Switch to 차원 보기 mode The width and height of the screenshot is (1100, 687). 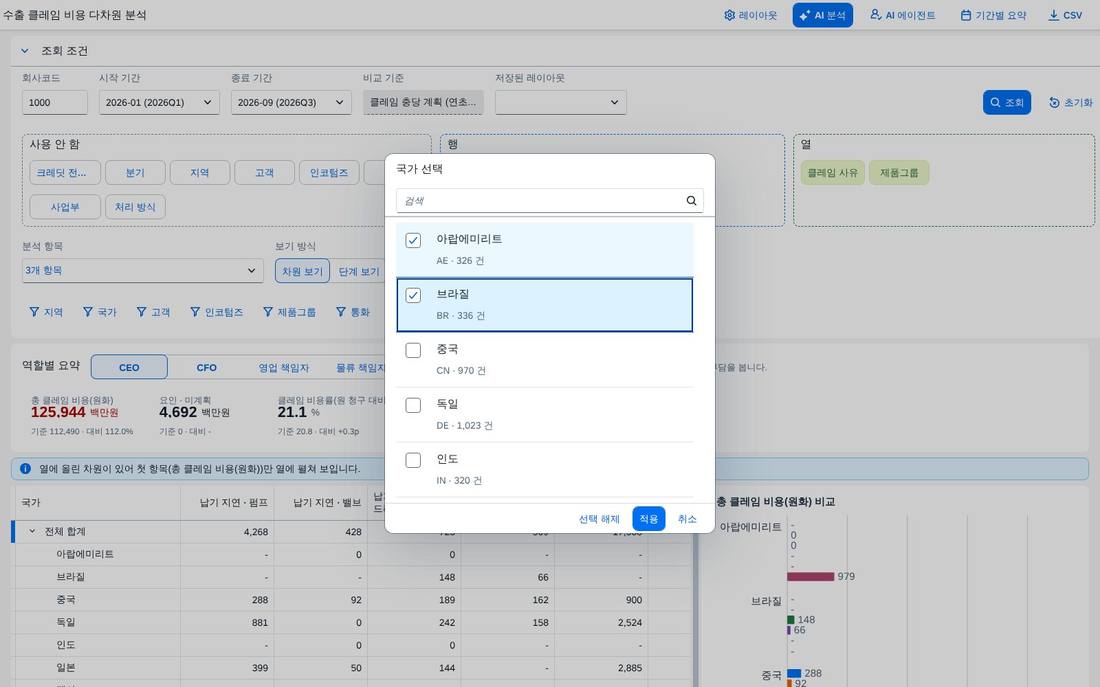(302, 271)
